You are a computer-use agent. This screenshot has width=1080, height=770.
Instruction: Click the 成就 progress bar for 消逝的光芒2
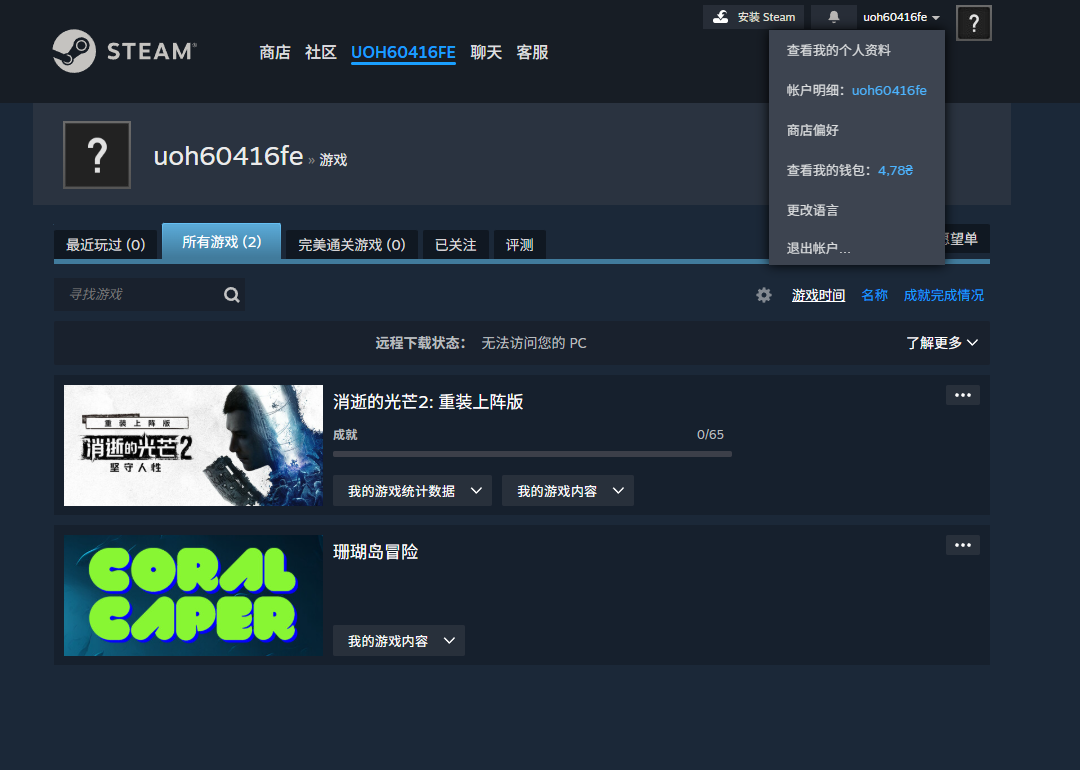tap(532, 453)
